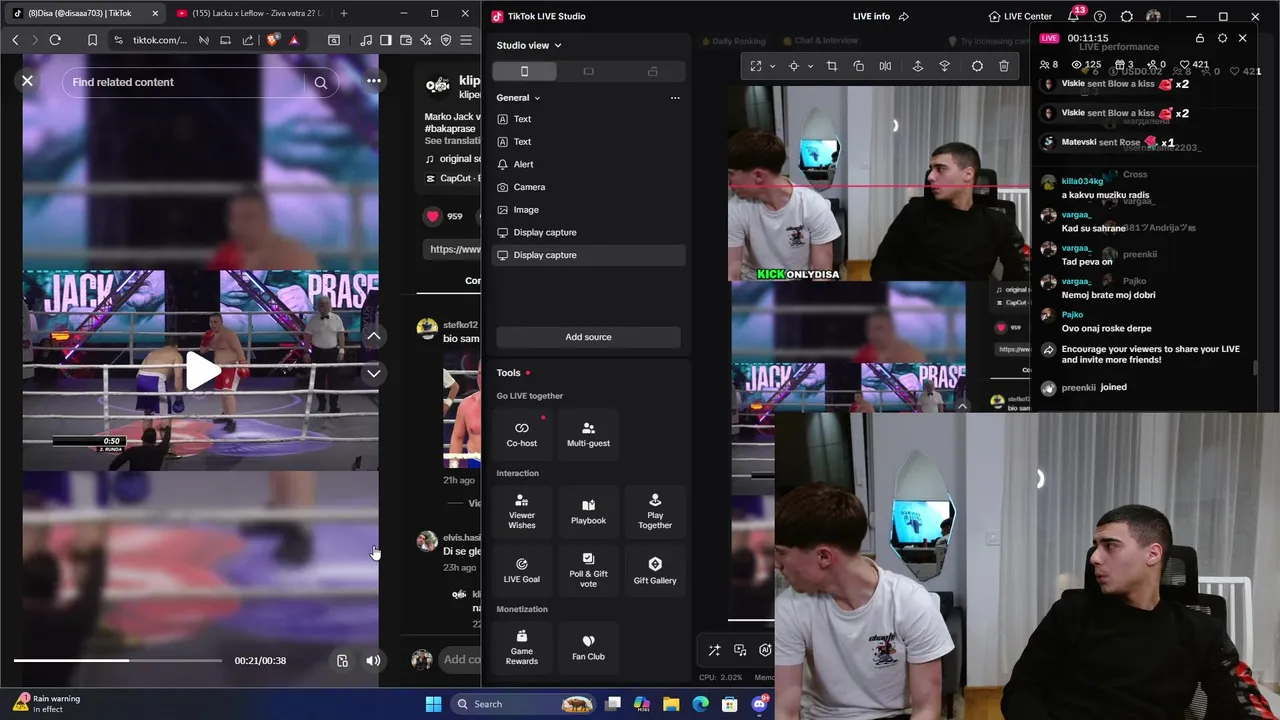Open the browser hamburger menu
This screenshot has width=1280, height=720.
coord(466,40)
